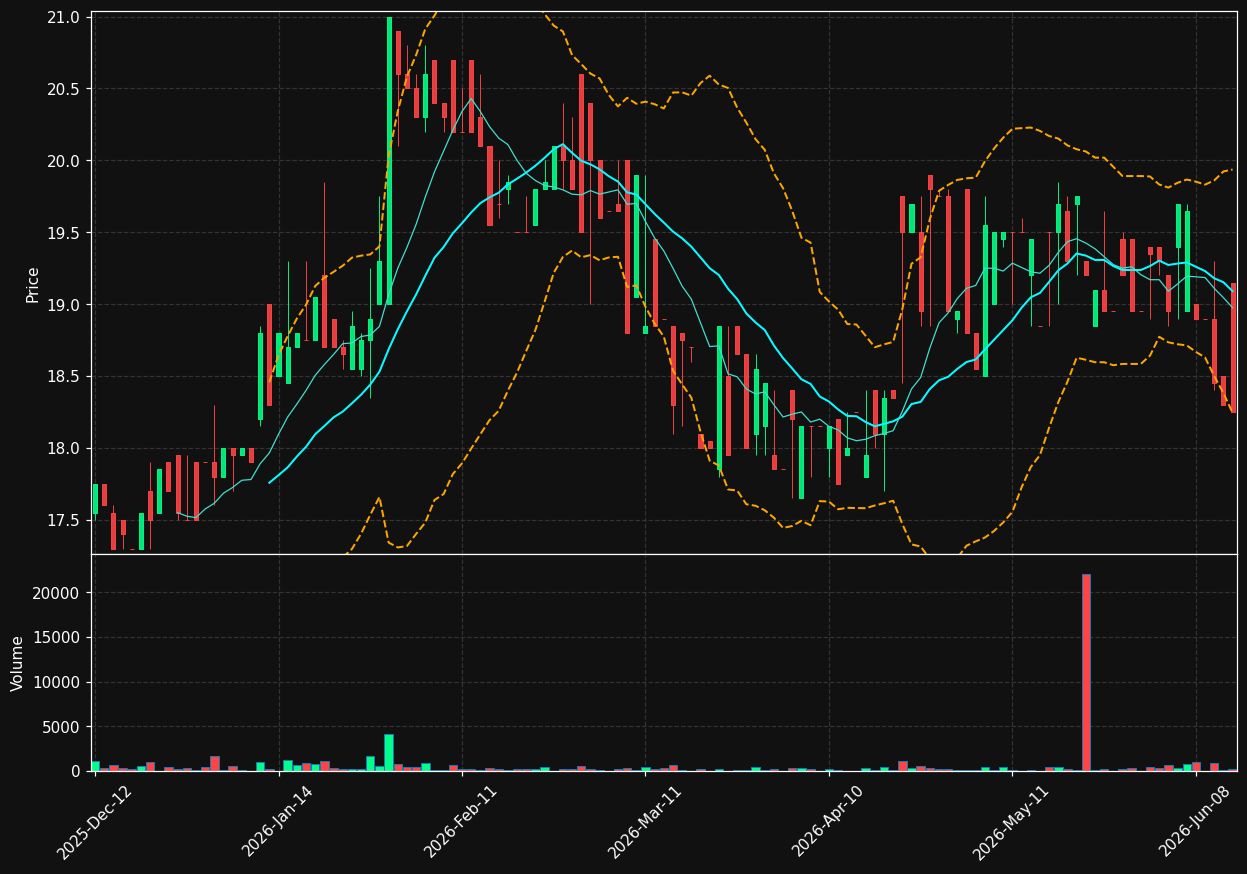Image resolution: width=1247 pixels, height=874 pixels.
Task: Click the 18.0 price tick label
Action: (64, 449)
